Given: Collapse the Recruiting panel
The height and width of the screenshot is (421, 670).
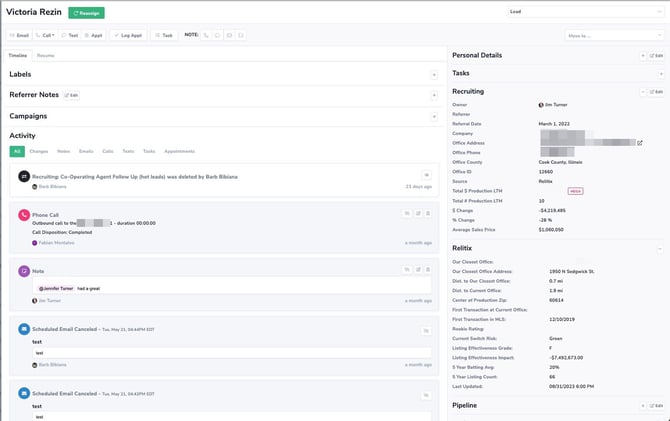Looking at the screenshot, I should point(643,91).
